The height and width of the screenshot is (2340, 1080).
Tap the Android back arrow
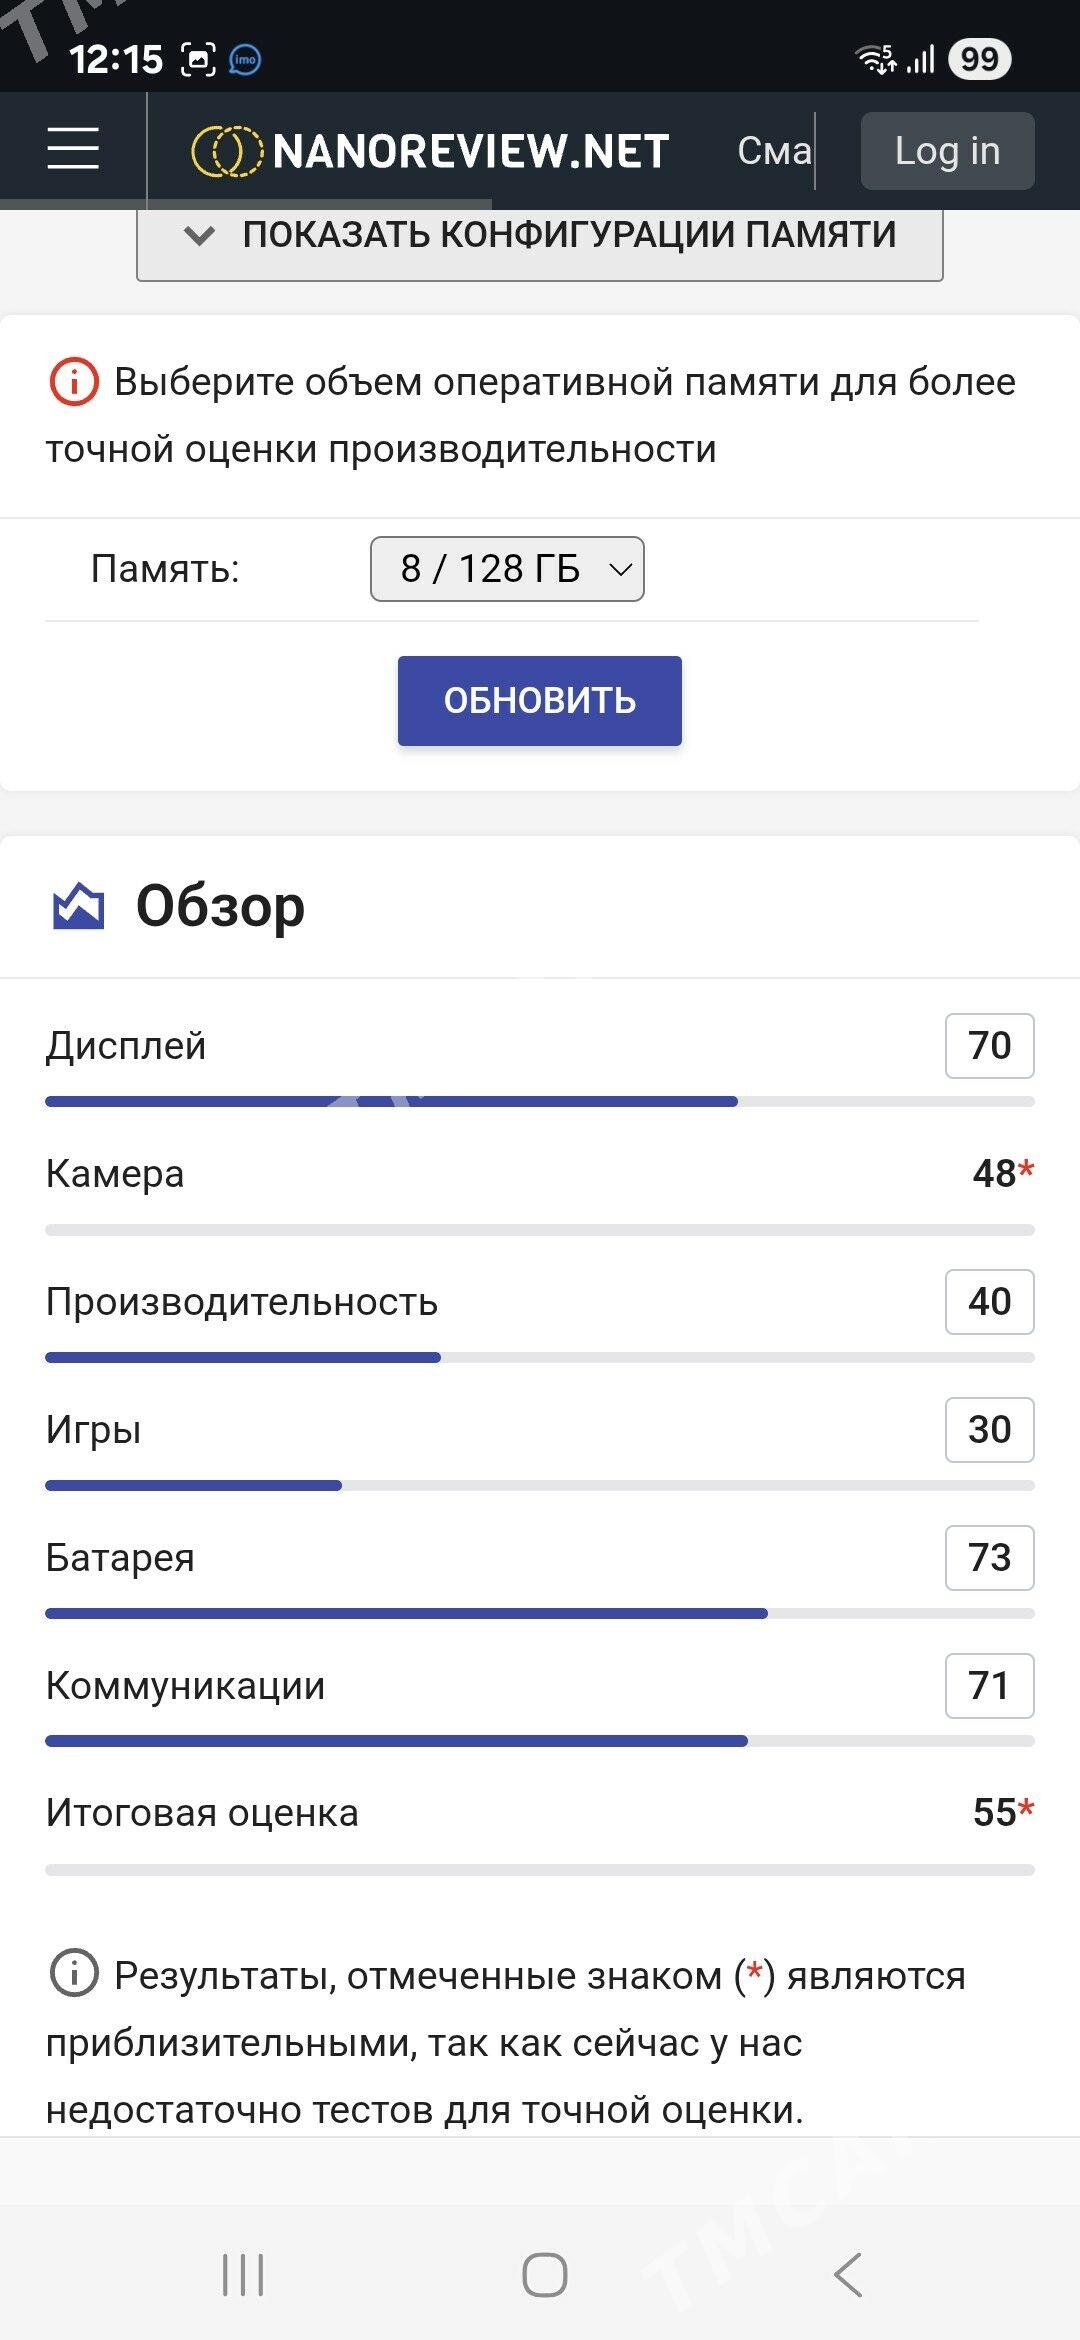[848, 2275]
